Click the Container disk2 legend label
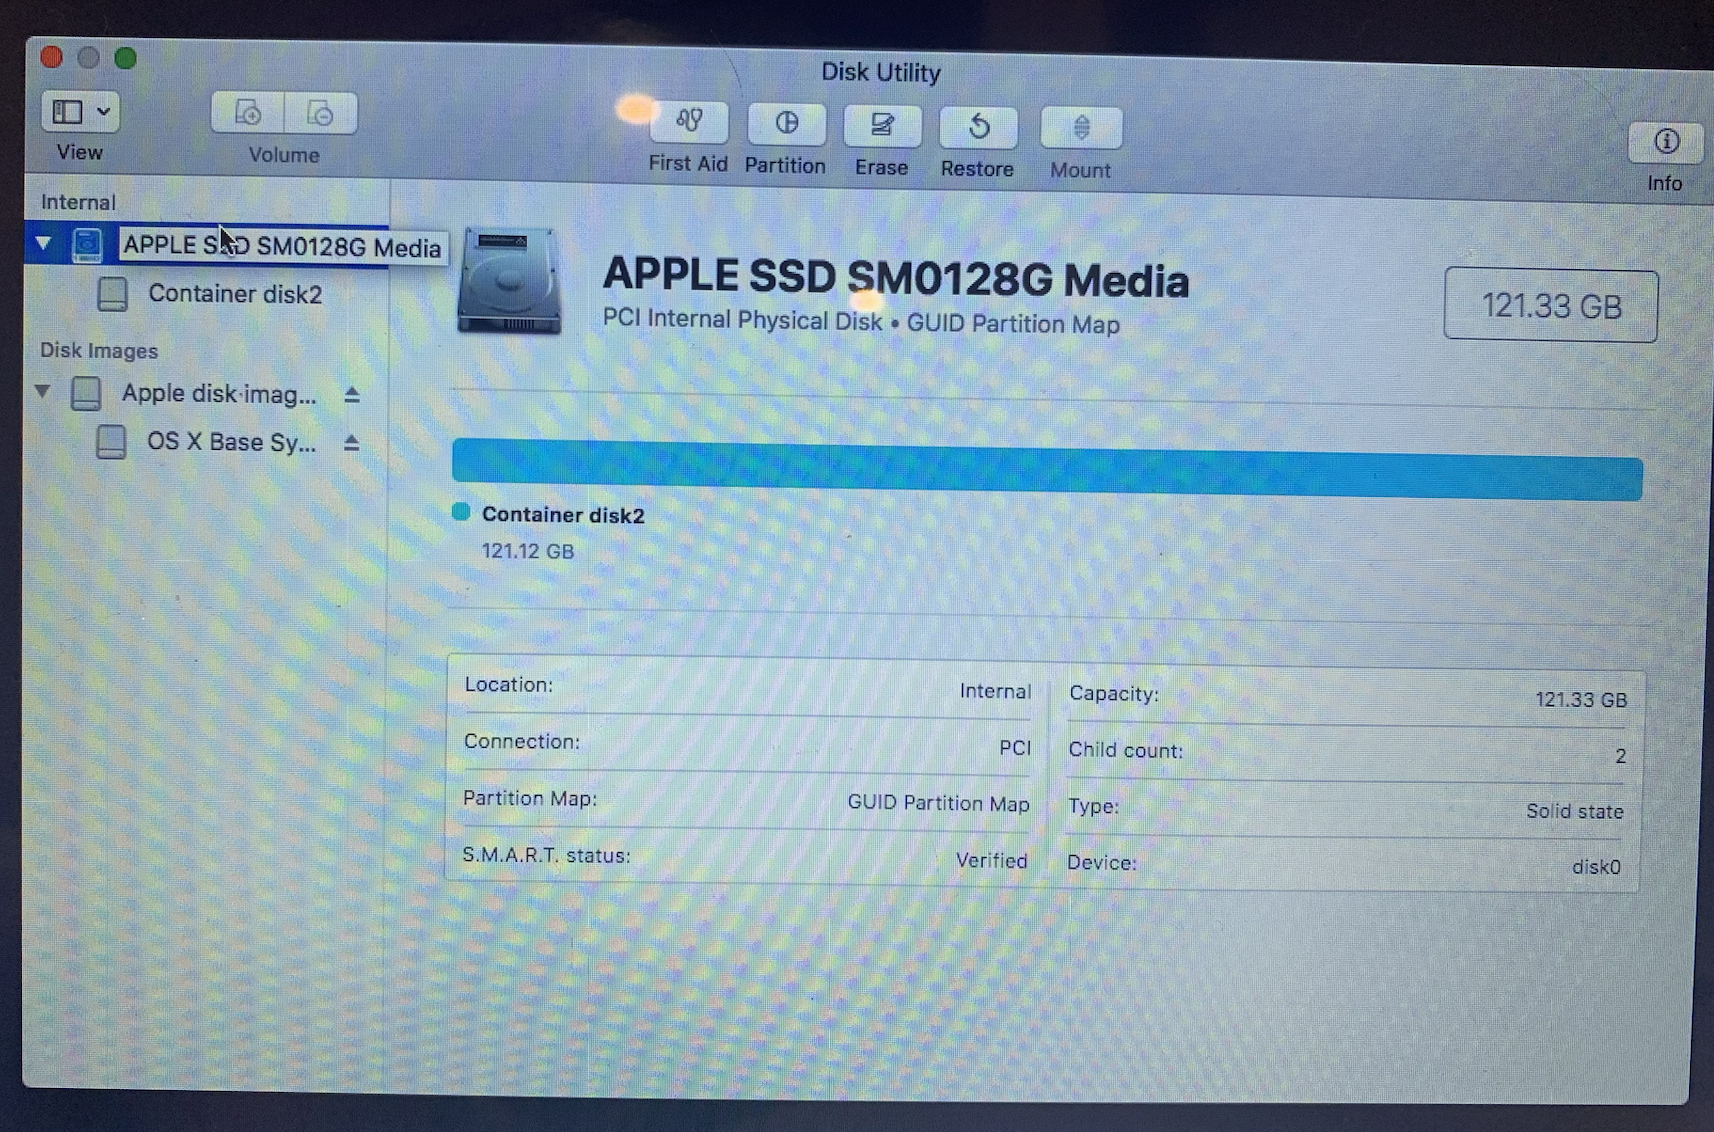 (x=563, y=515)
